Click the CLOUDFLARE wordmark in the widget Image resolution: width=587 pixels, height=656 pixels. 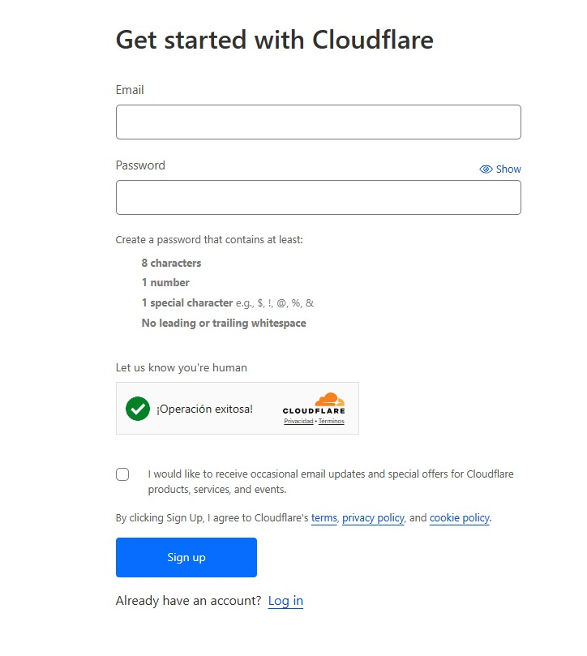[x=314, y=411]
